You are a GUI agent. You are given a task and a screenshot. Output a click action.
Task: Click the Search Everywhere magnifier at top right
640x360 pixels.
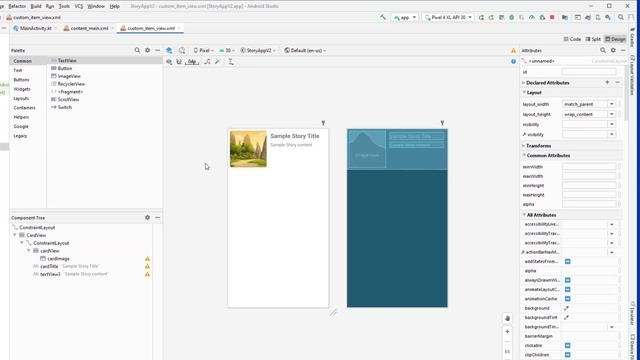[621, 18]
